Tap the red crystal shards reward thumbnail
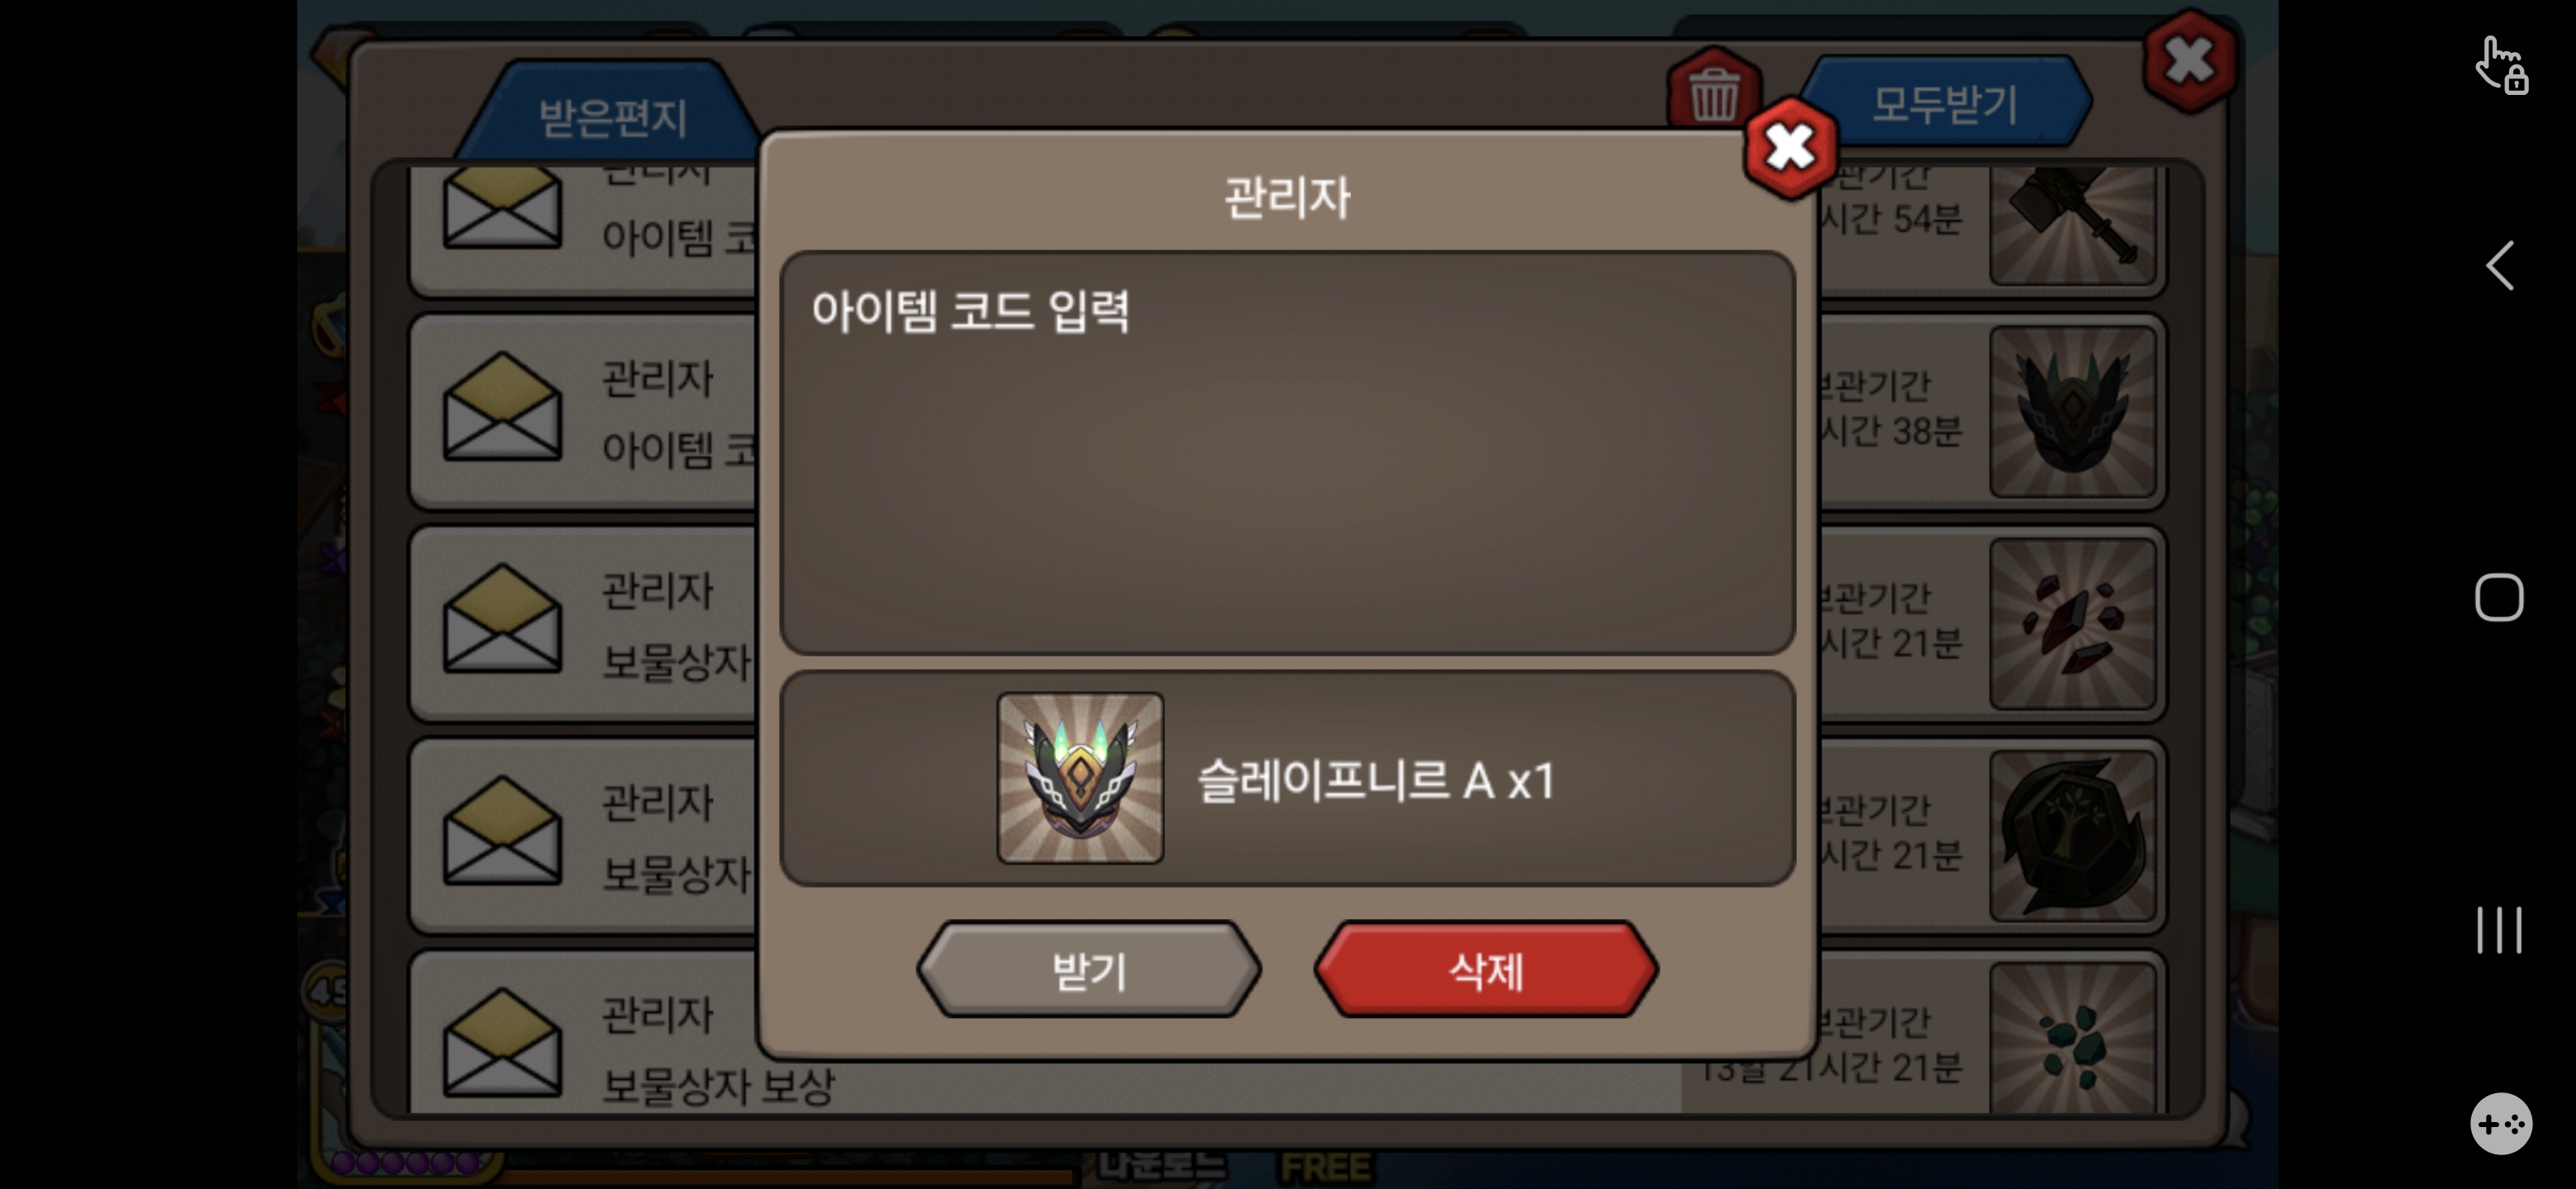 pos(2072,623)
